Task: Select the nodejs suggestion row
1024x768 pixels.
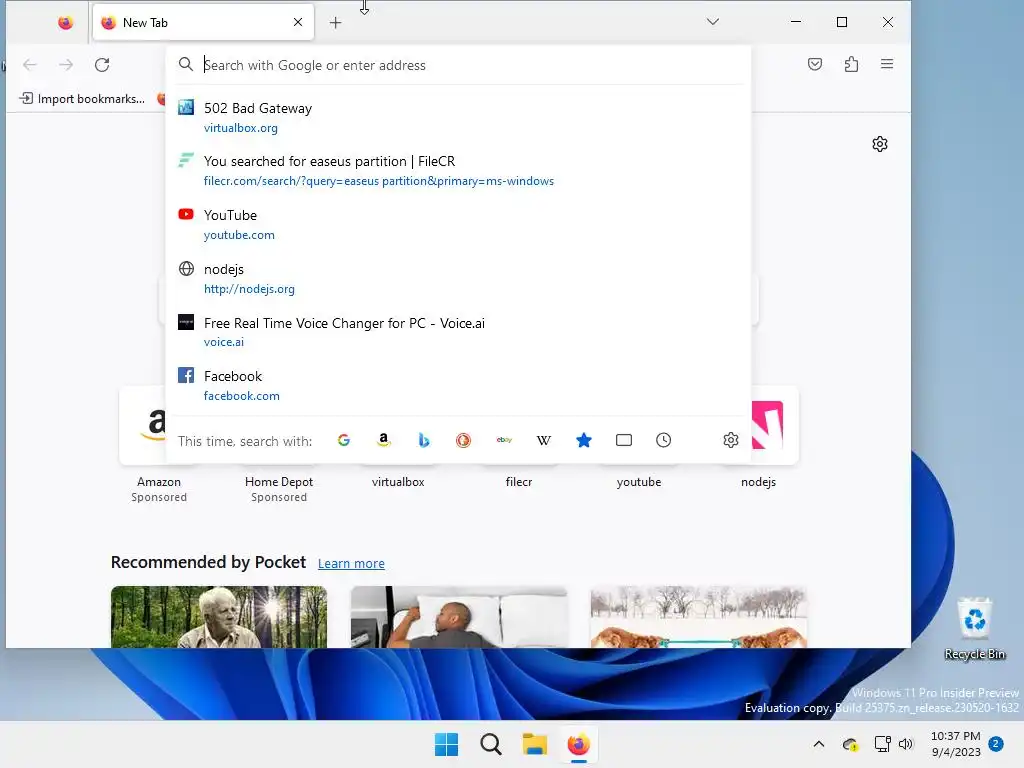Action: coord(458,278)
